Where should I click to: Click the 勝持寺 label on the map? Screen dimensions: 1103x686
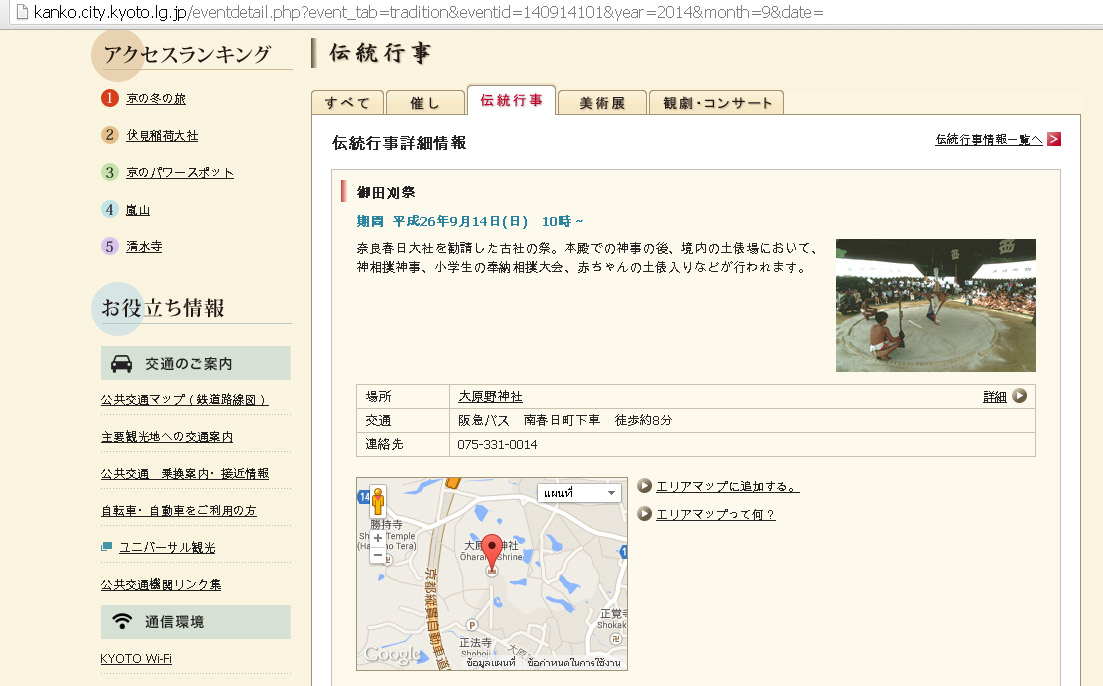[x=386, y=524]
